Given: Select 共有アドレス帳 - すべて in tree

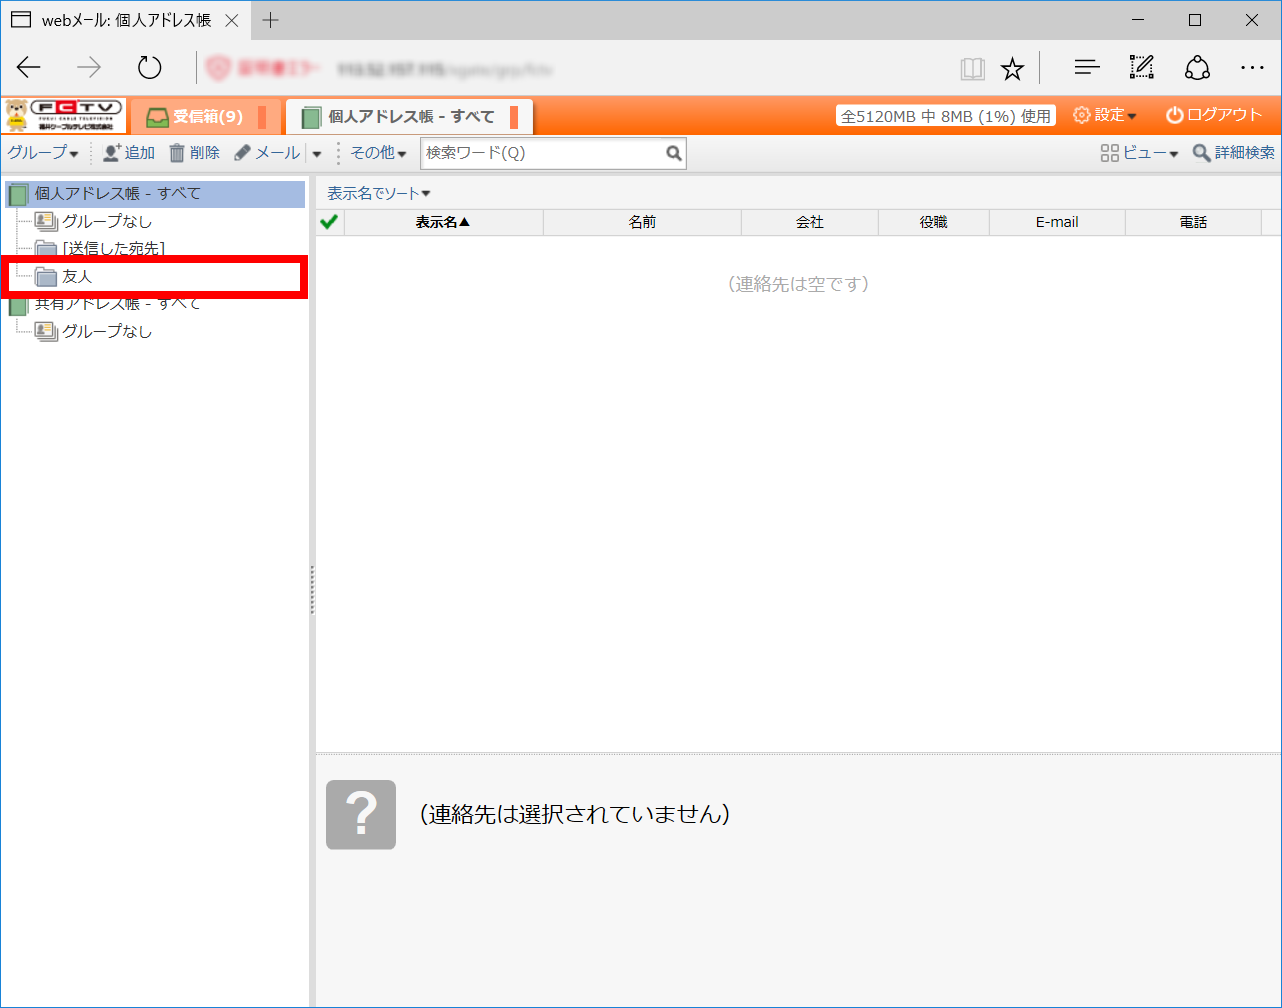Looking at the screenshot, I should tap(118, 303).
